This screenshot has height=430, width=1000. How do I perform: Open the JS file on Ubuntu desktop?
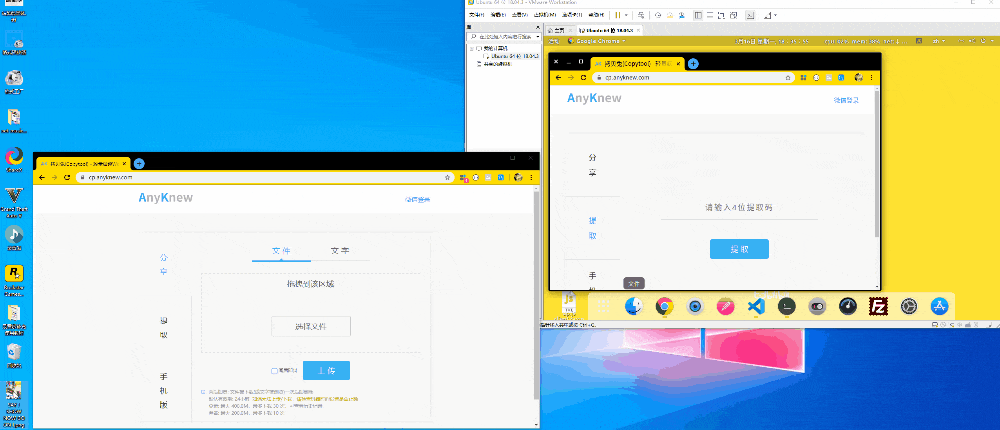(570, 305)
